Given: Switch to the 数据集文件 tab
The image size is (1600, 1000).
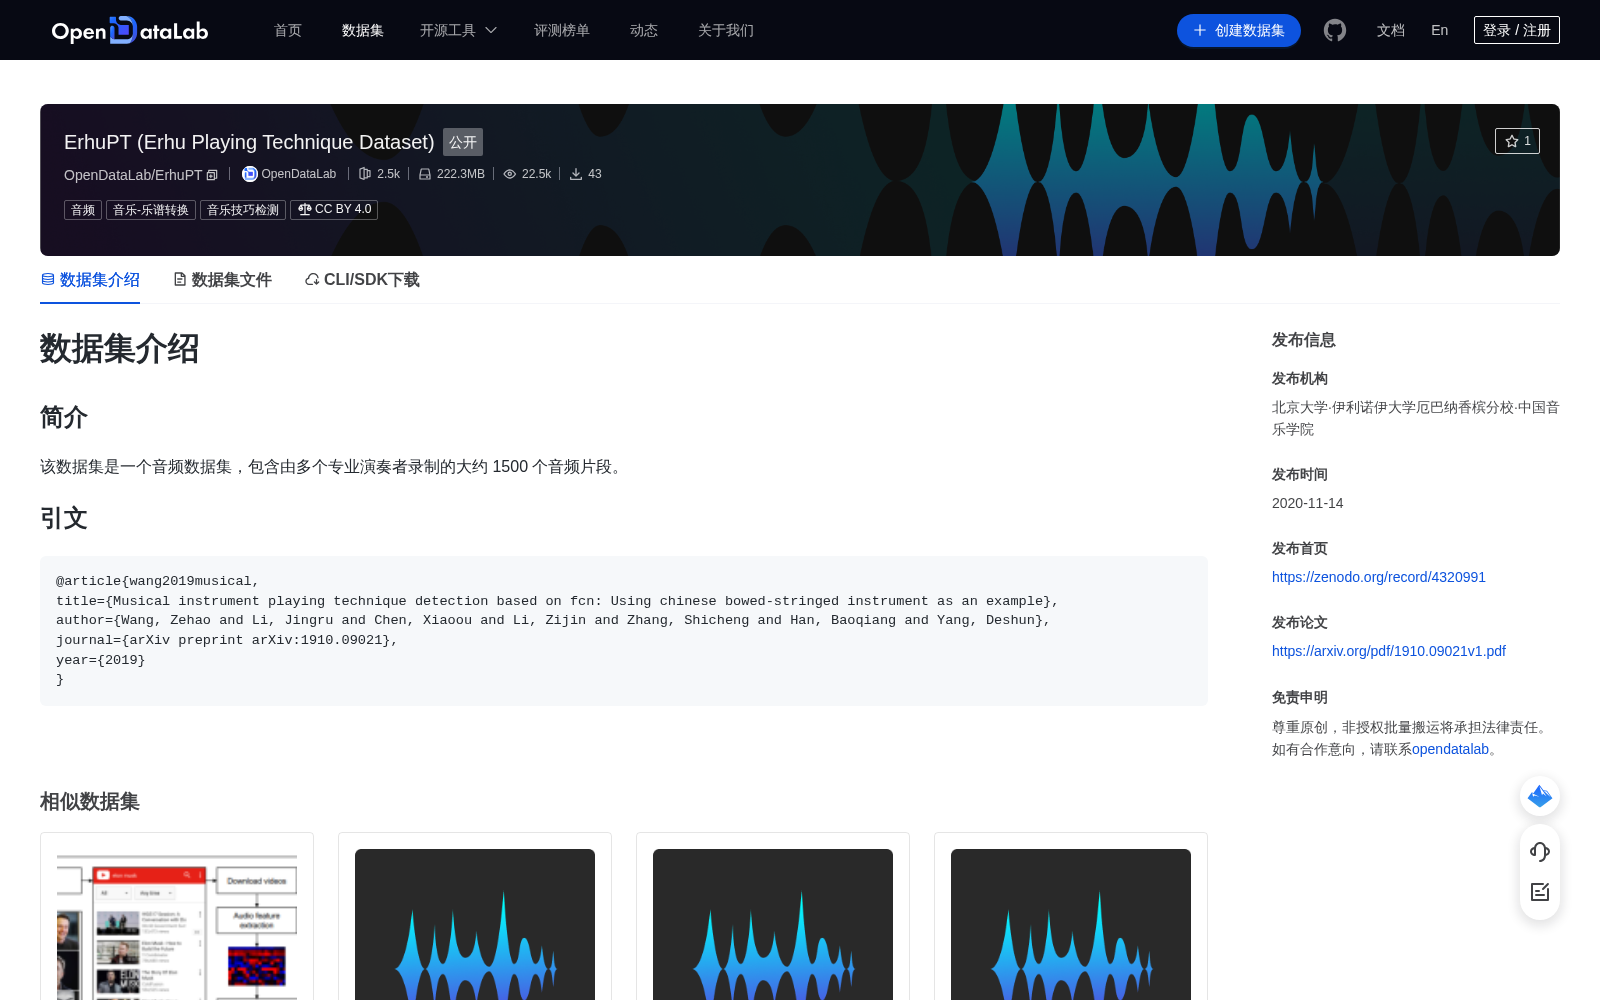Looking at the screenshot, I should tap(222, 280).
